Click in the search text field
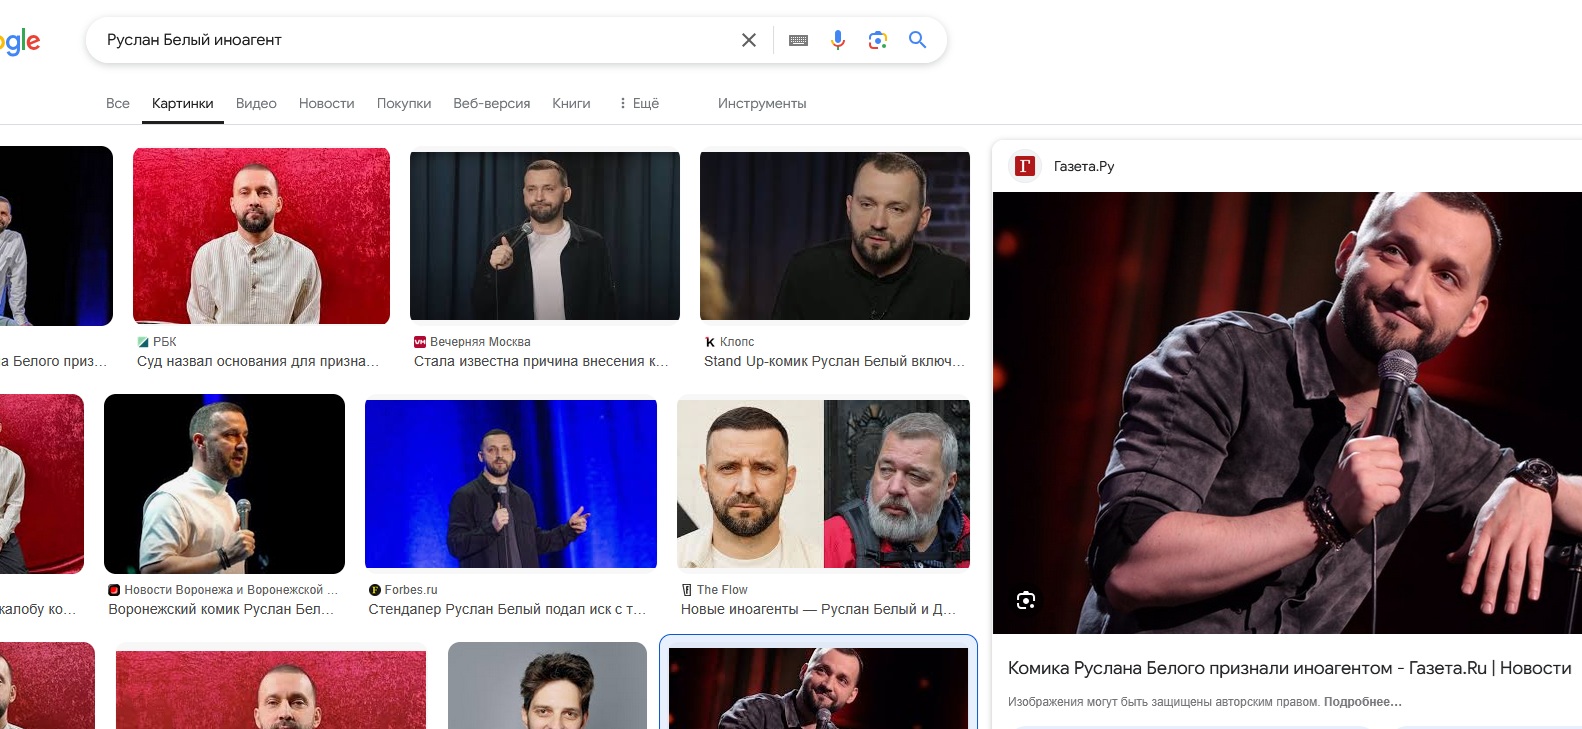 [x=400, y=40]
